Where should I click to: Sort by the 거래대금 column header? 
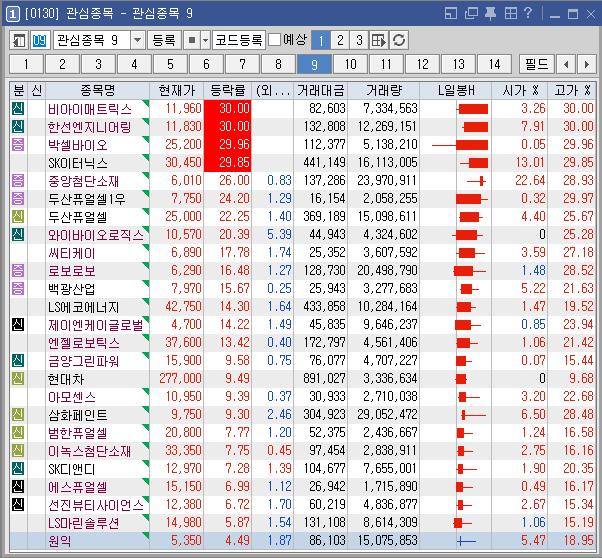pyautogui.click(x=321, y=91)
